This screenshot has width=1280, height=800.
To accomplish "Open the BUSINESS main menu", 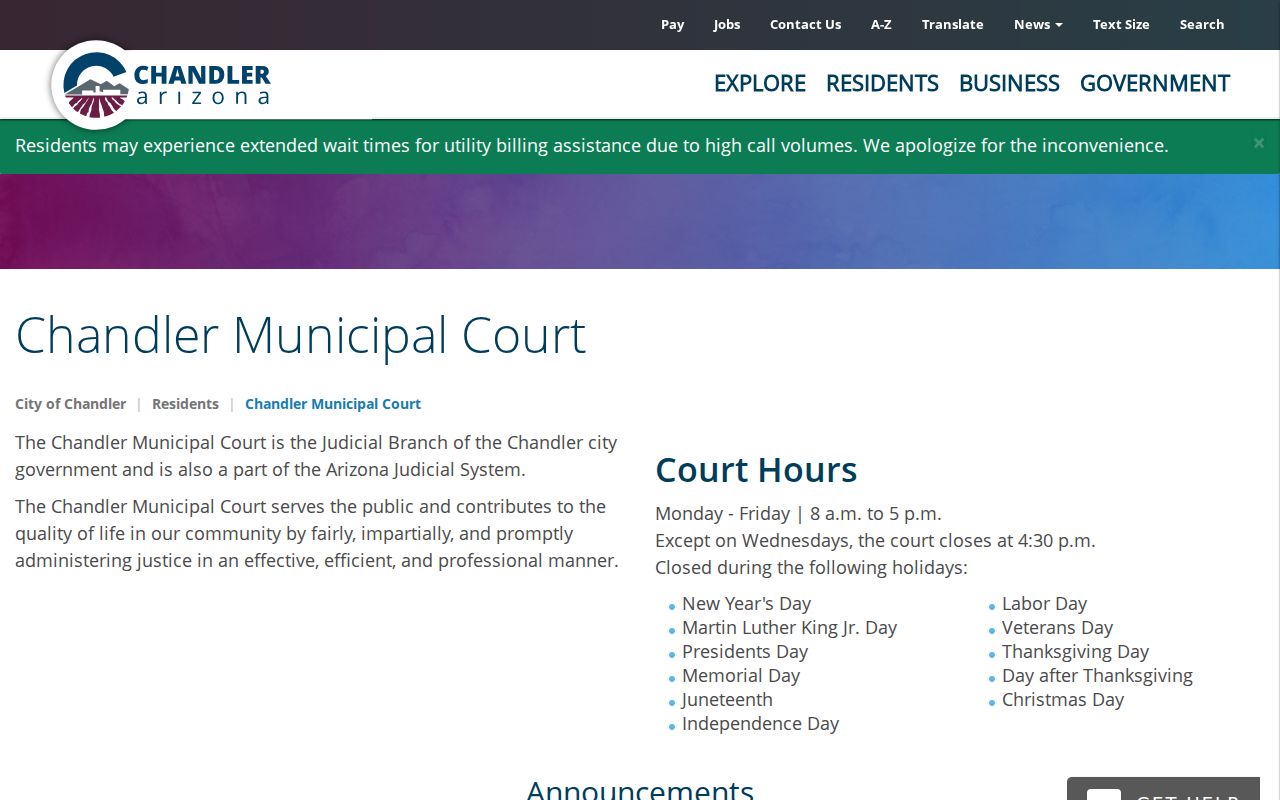I will (1009, 83).
